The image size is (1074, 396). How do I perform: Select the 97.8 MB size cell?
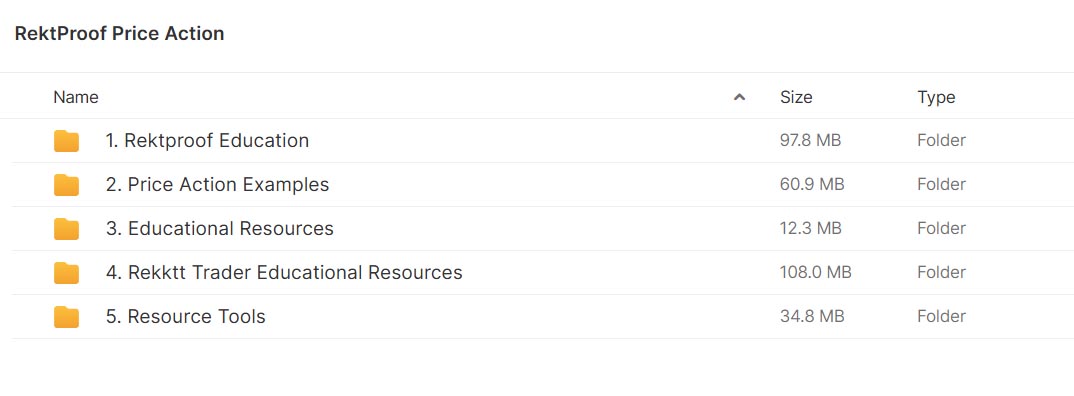[810, 140]
